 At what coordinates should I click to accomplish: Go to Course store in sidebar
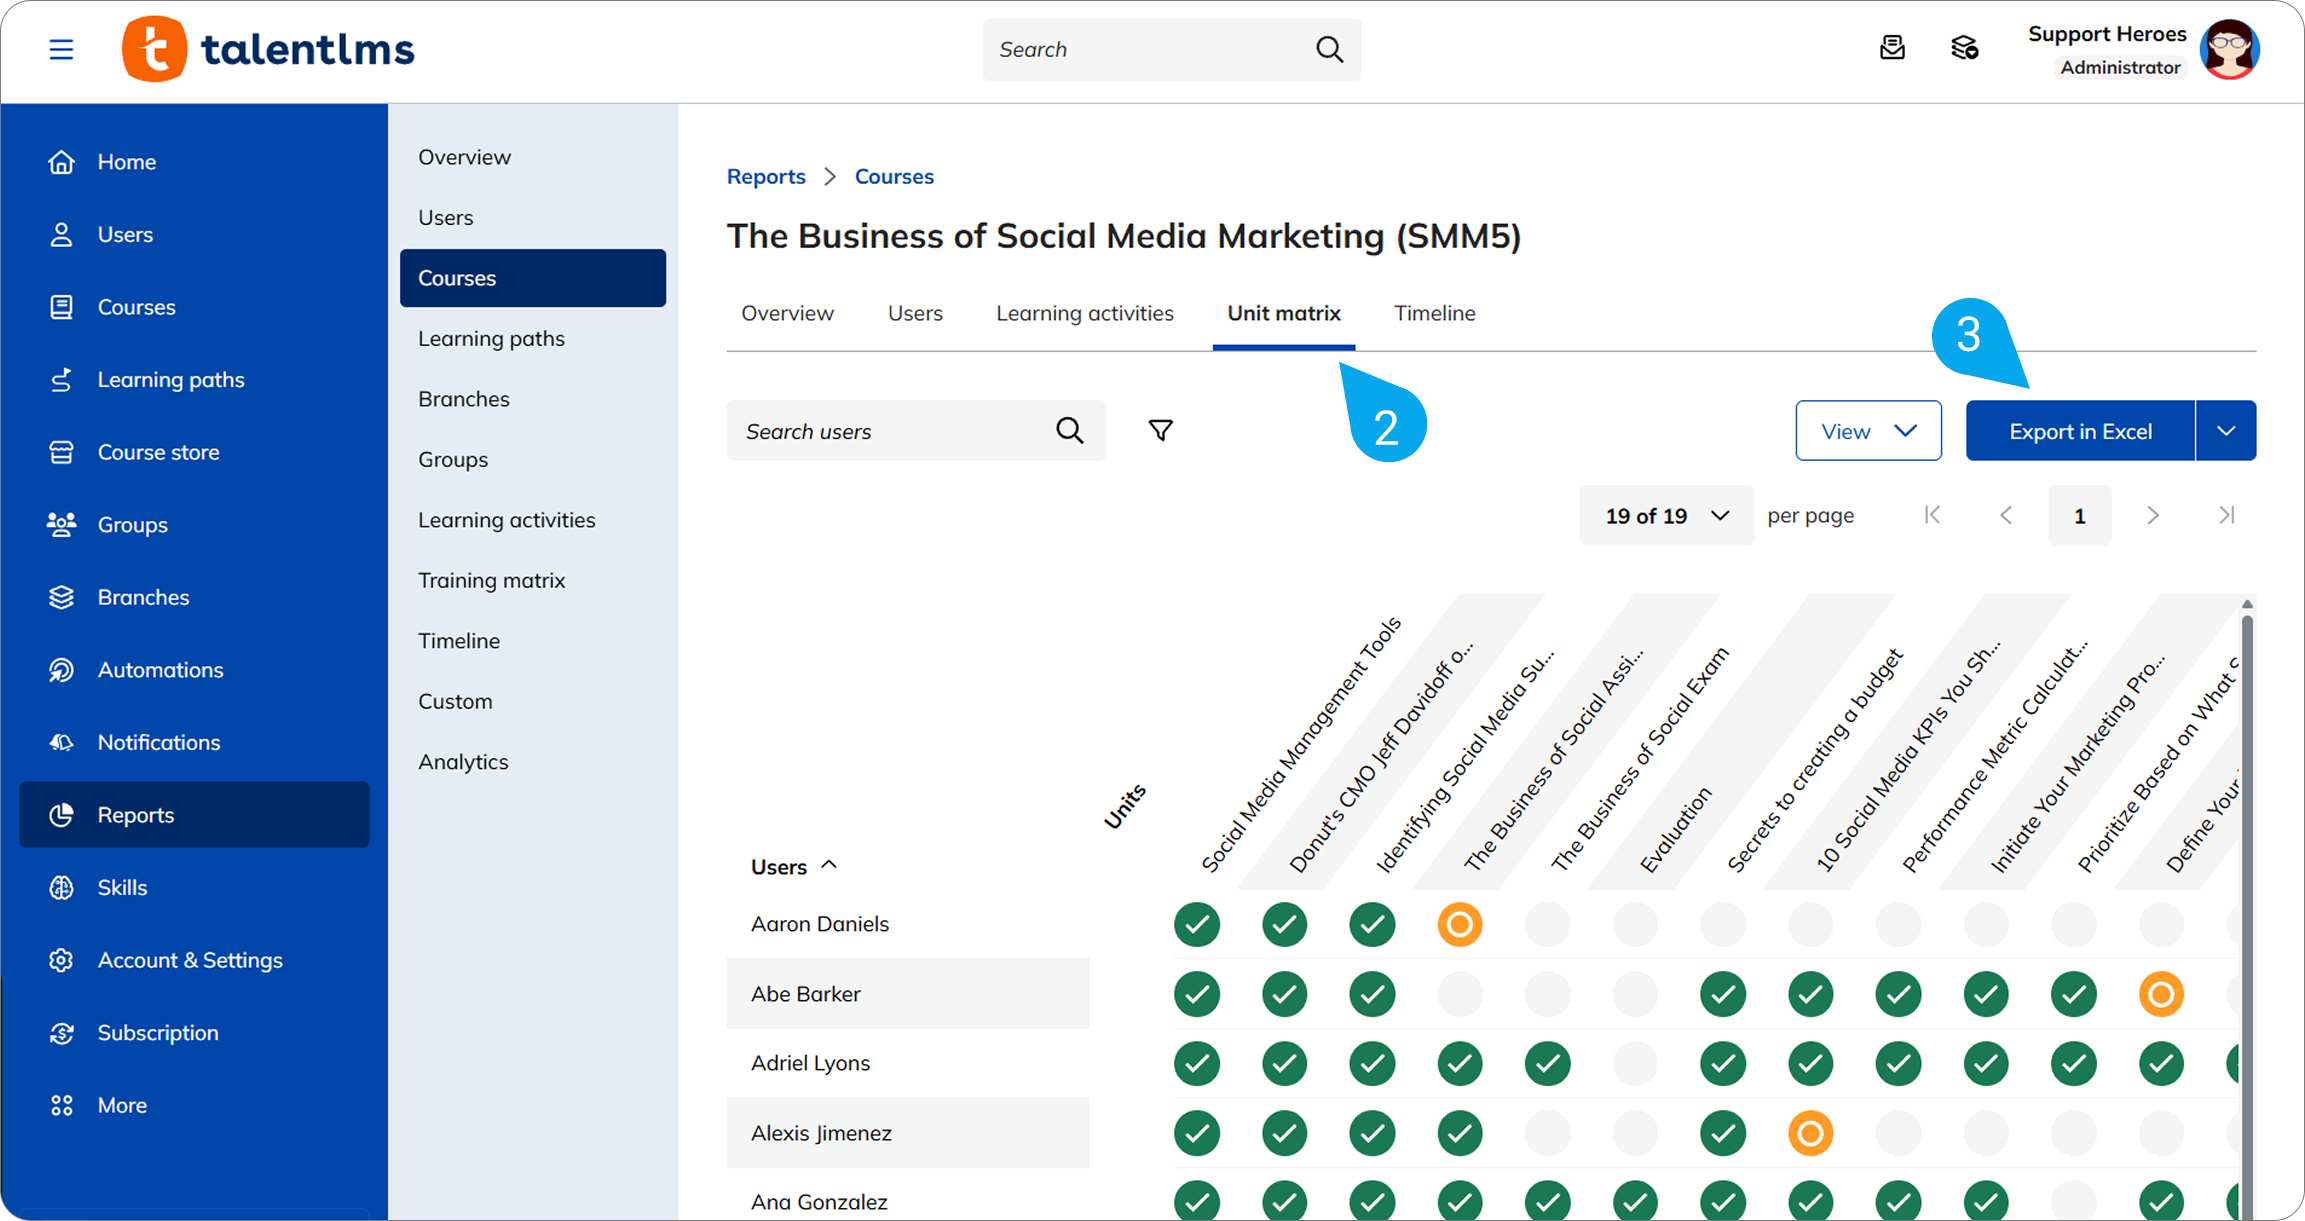[158, 452]
